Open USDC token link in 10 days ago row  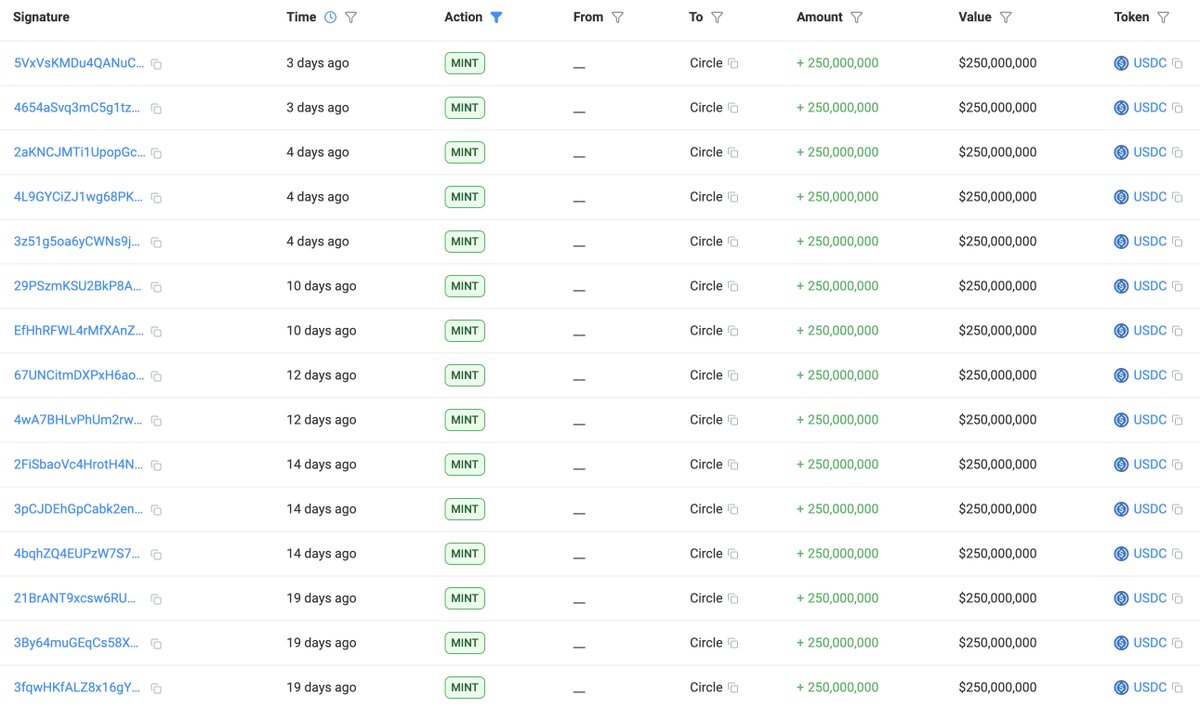click(1149, 286)
